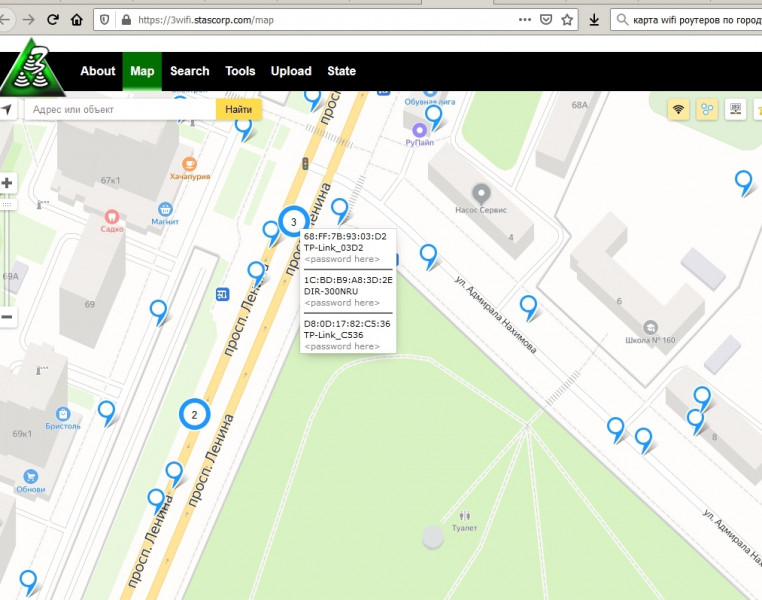The width and height of the screenshot is (762, 600).
Task: Zoom in using the plus button
Action: 7,183
